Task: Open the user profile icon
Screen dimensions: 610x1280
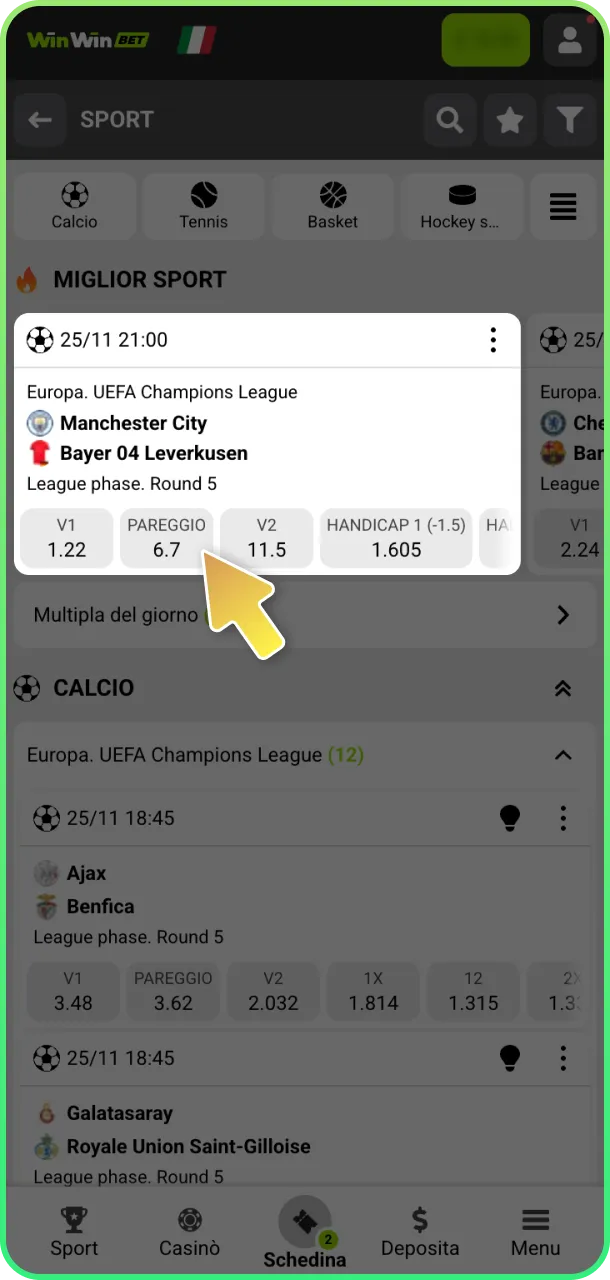Action: tap(570, 40)
